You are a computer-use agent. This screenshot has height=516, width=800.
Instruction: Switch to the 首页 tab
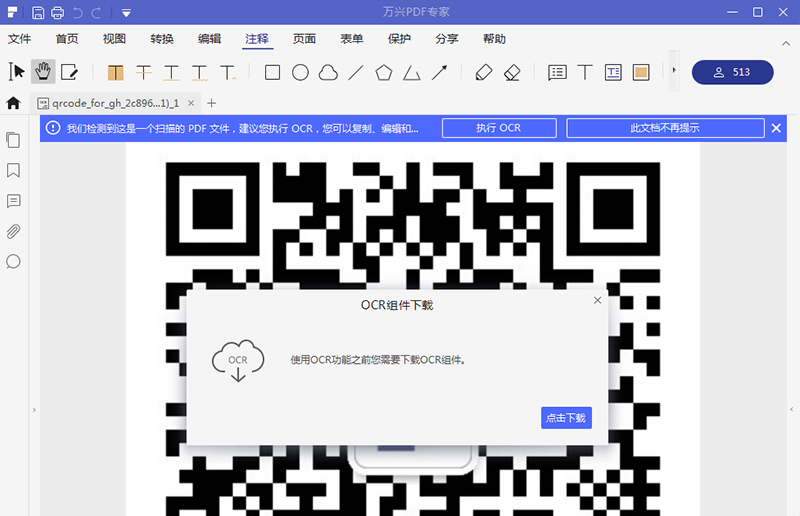tap(67, 39)
